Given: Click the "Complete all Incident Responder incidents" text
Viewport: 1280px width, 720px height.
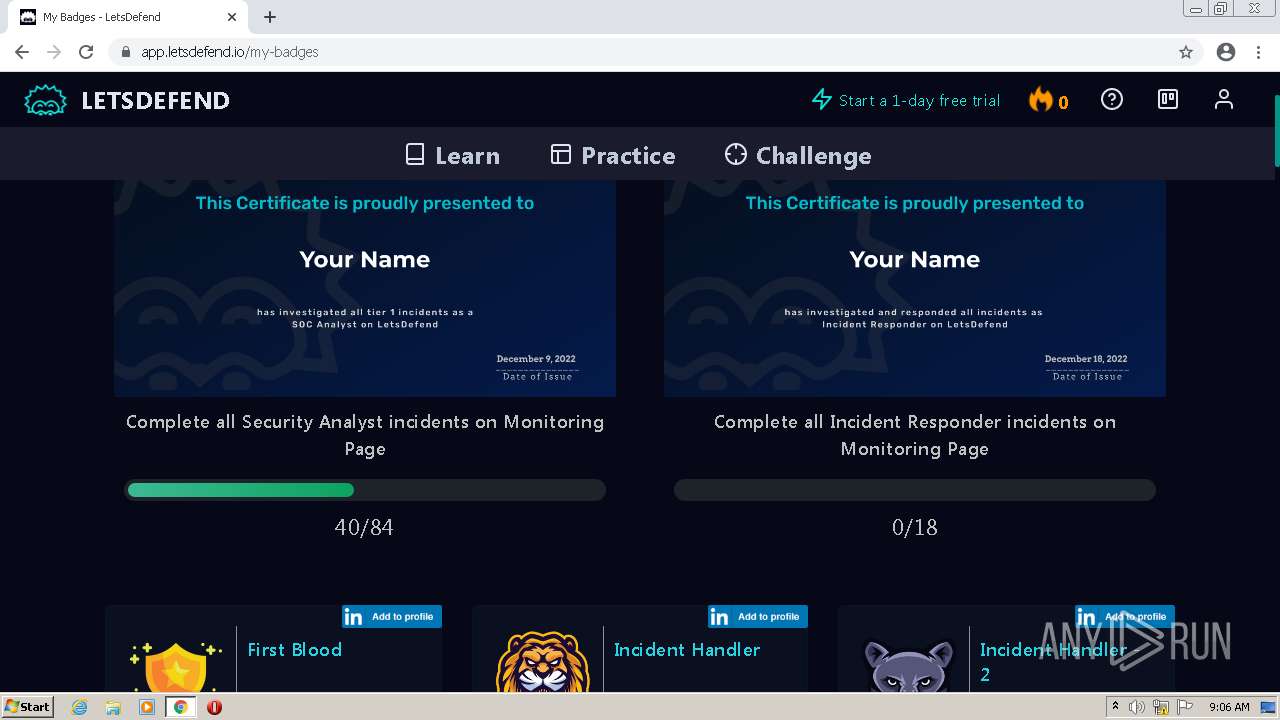Looking at the screenshot, I should pyautogui.click(x=915, y=435).
